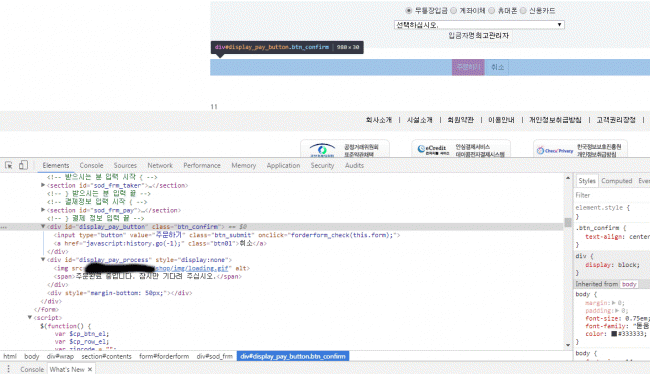Image resolution: width=650 pixels, height=374 pixels.
Task: Click the 주문하기 submit button
Action: (x=468, y=67)
